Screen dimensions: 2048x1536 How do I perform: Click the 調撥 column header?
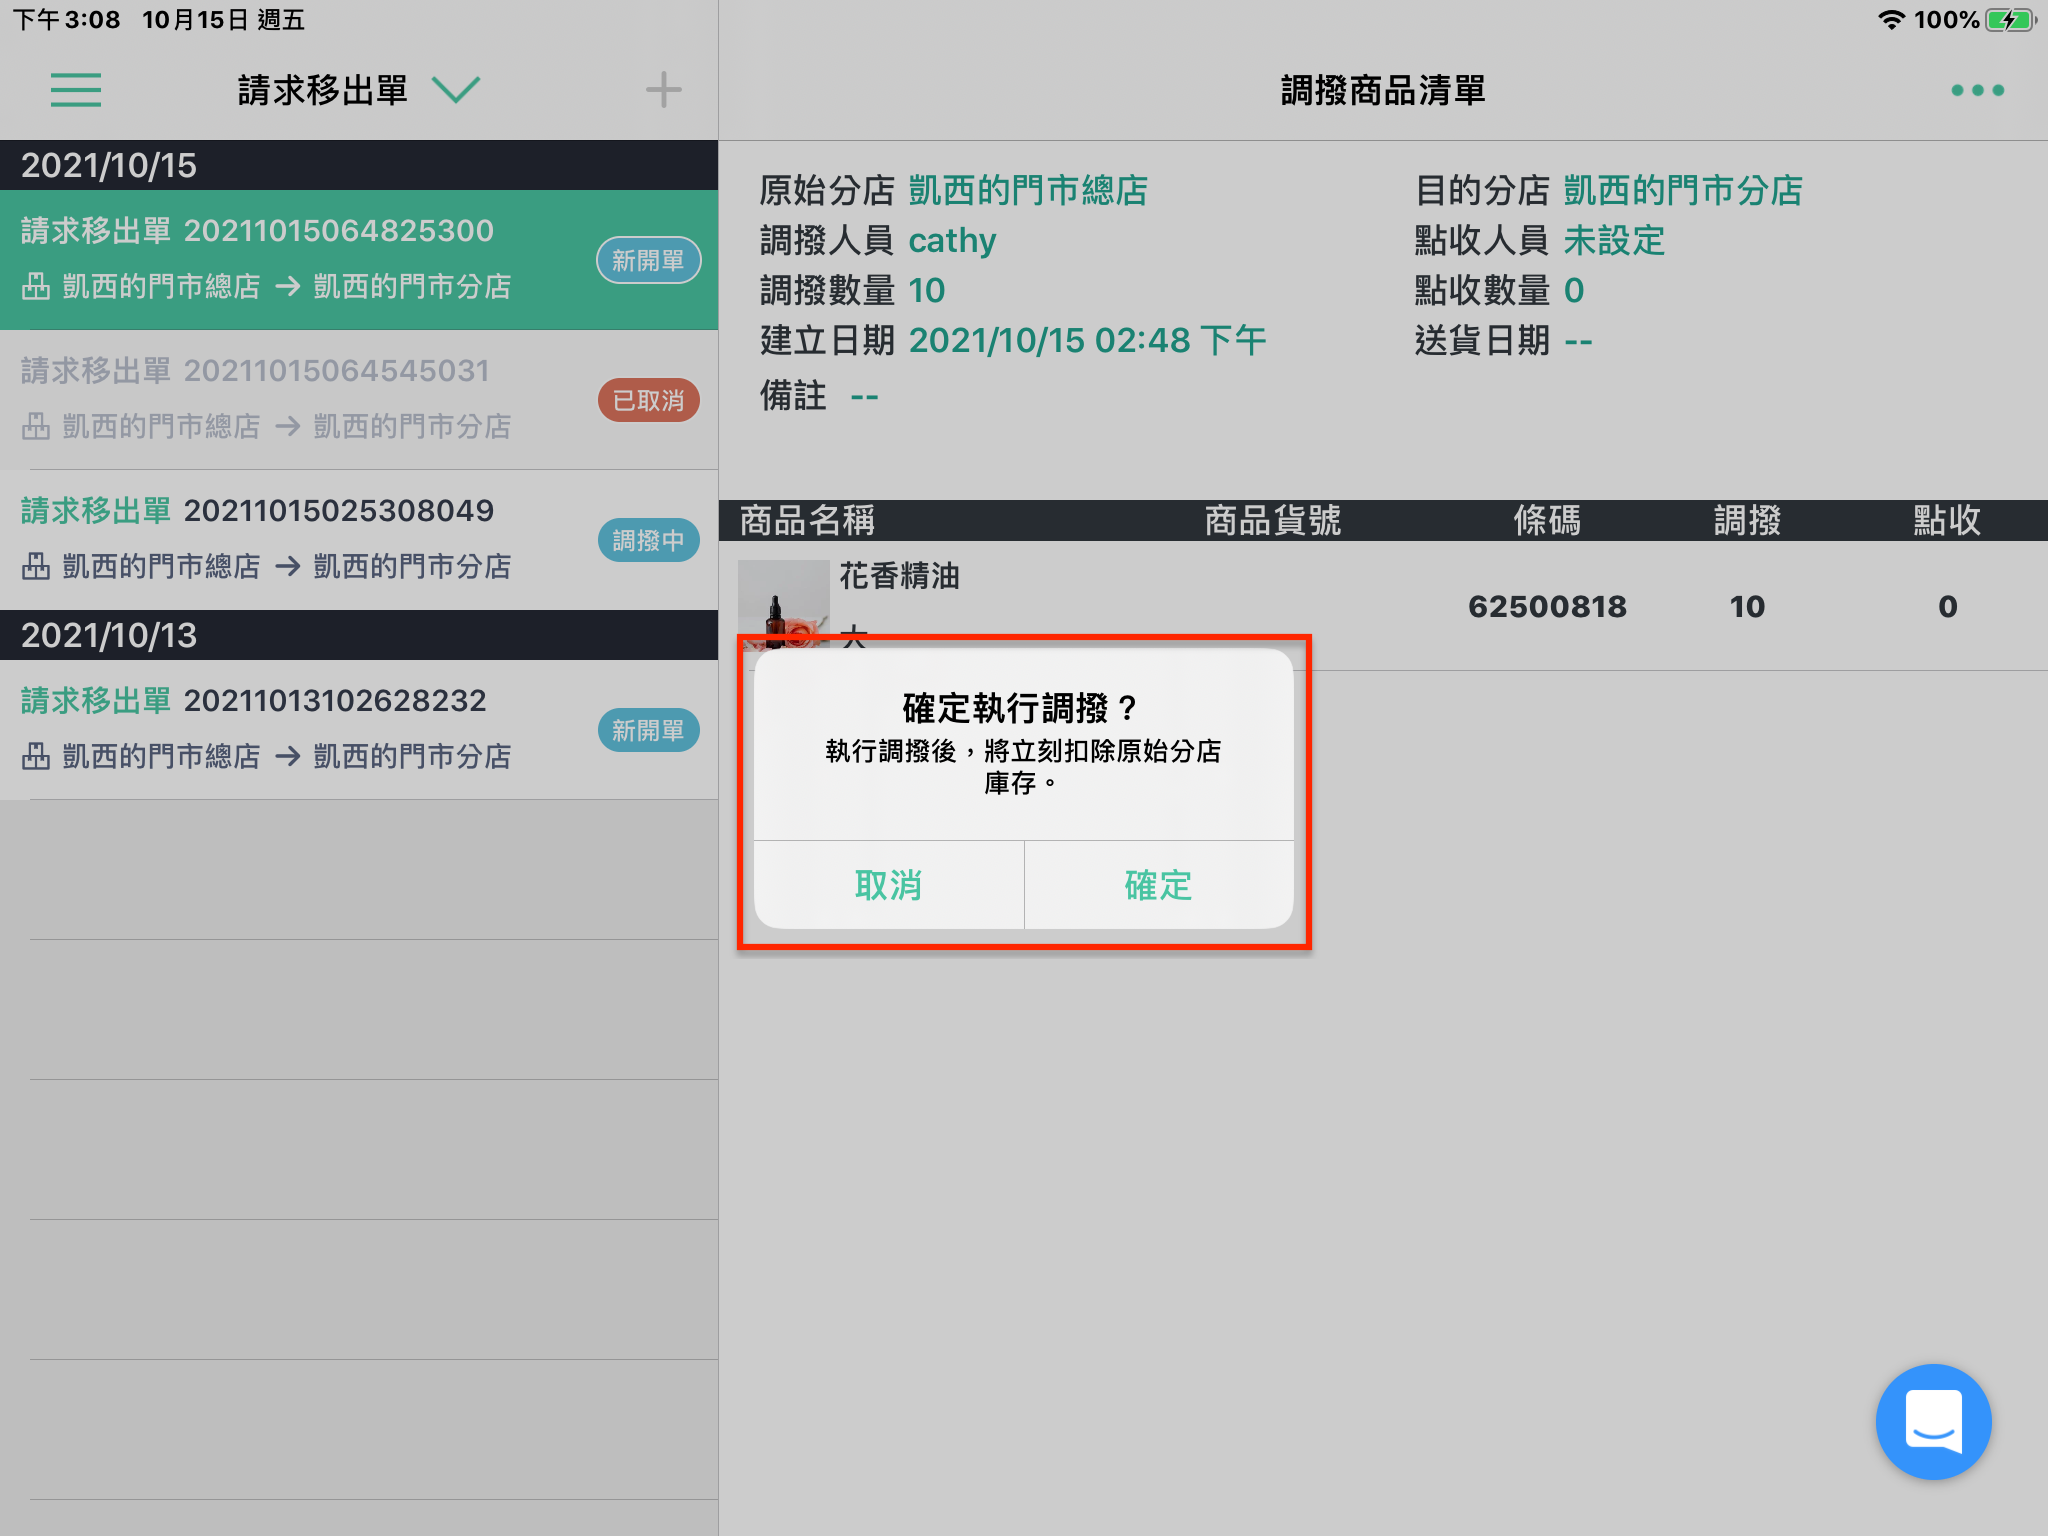click(x=1747, y=520)
